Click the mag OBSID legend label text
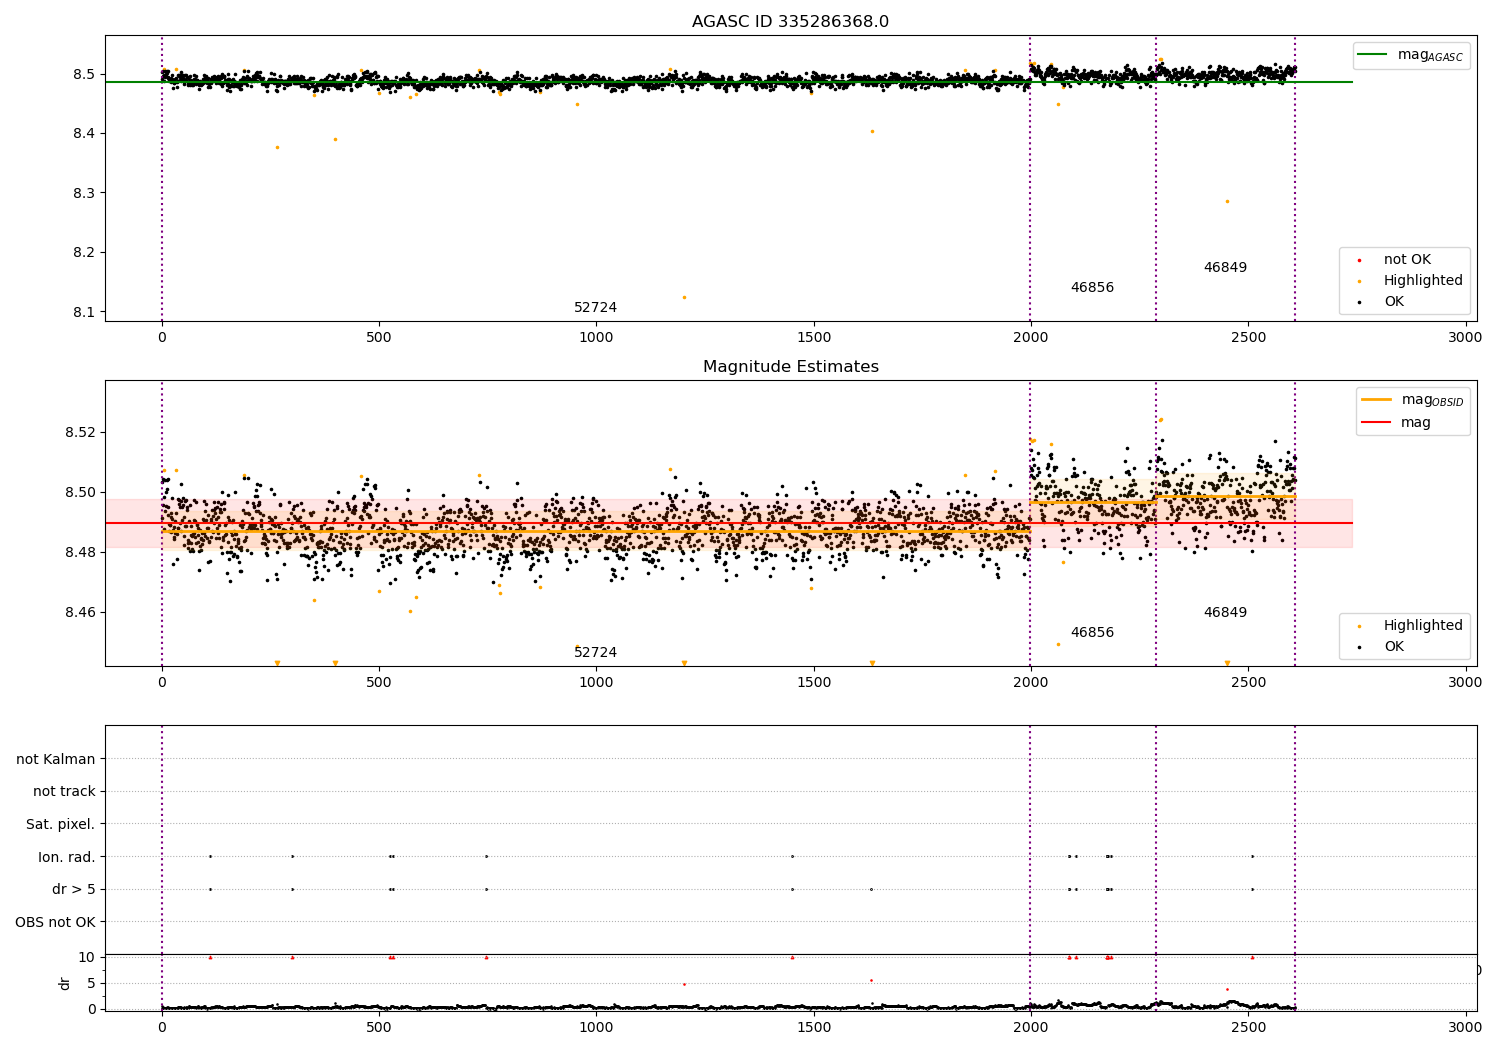The height and width of the screenshot is (1050, 1500). (1432, 400)
